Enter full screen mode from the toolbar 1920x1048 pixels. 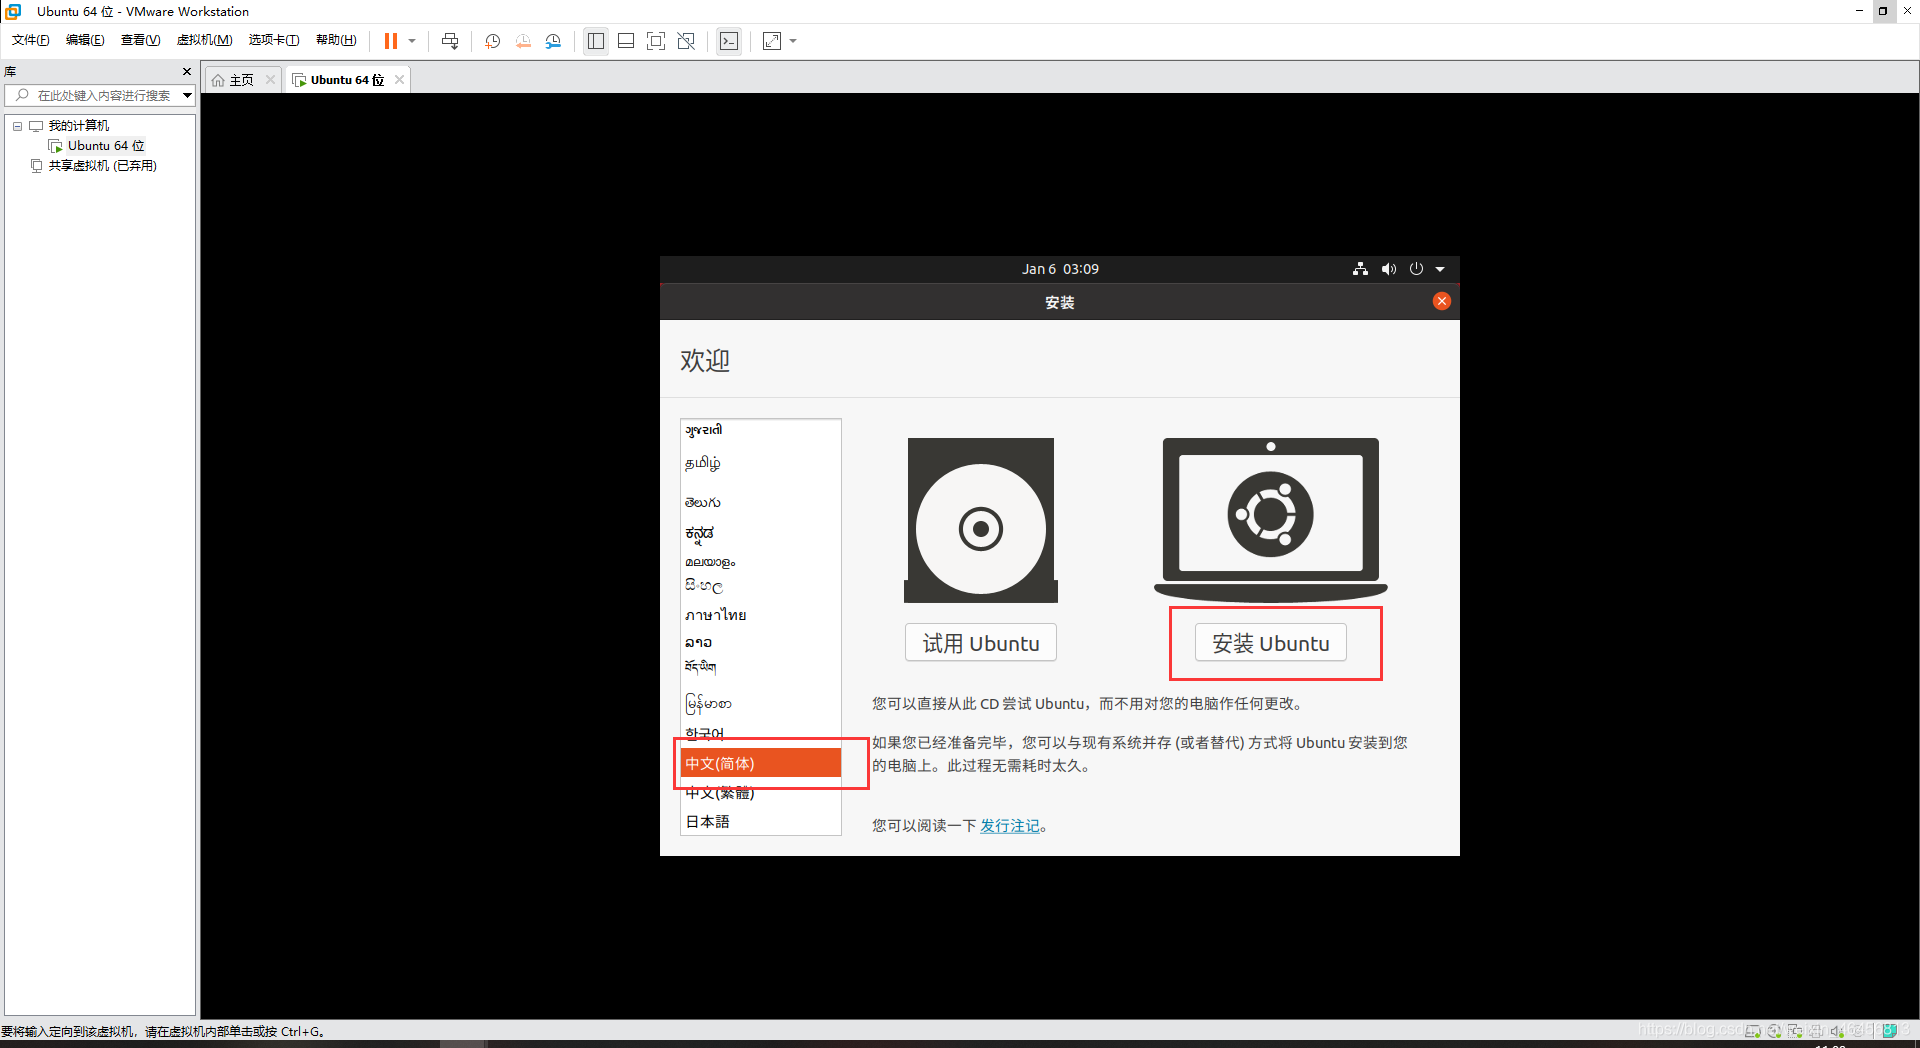pos(656,41)
